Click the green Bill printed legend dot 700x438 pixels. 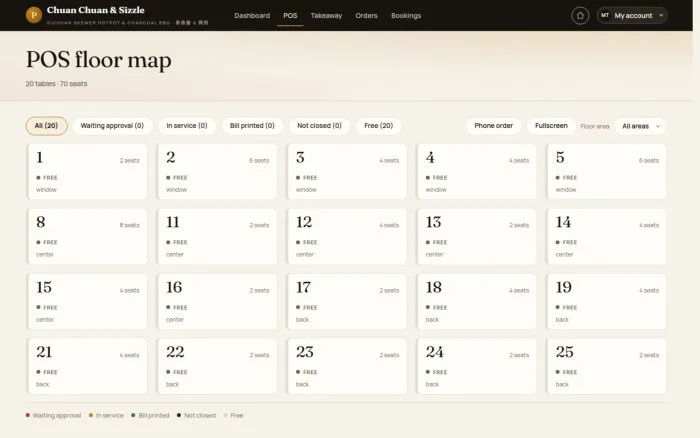coord(133,415)
